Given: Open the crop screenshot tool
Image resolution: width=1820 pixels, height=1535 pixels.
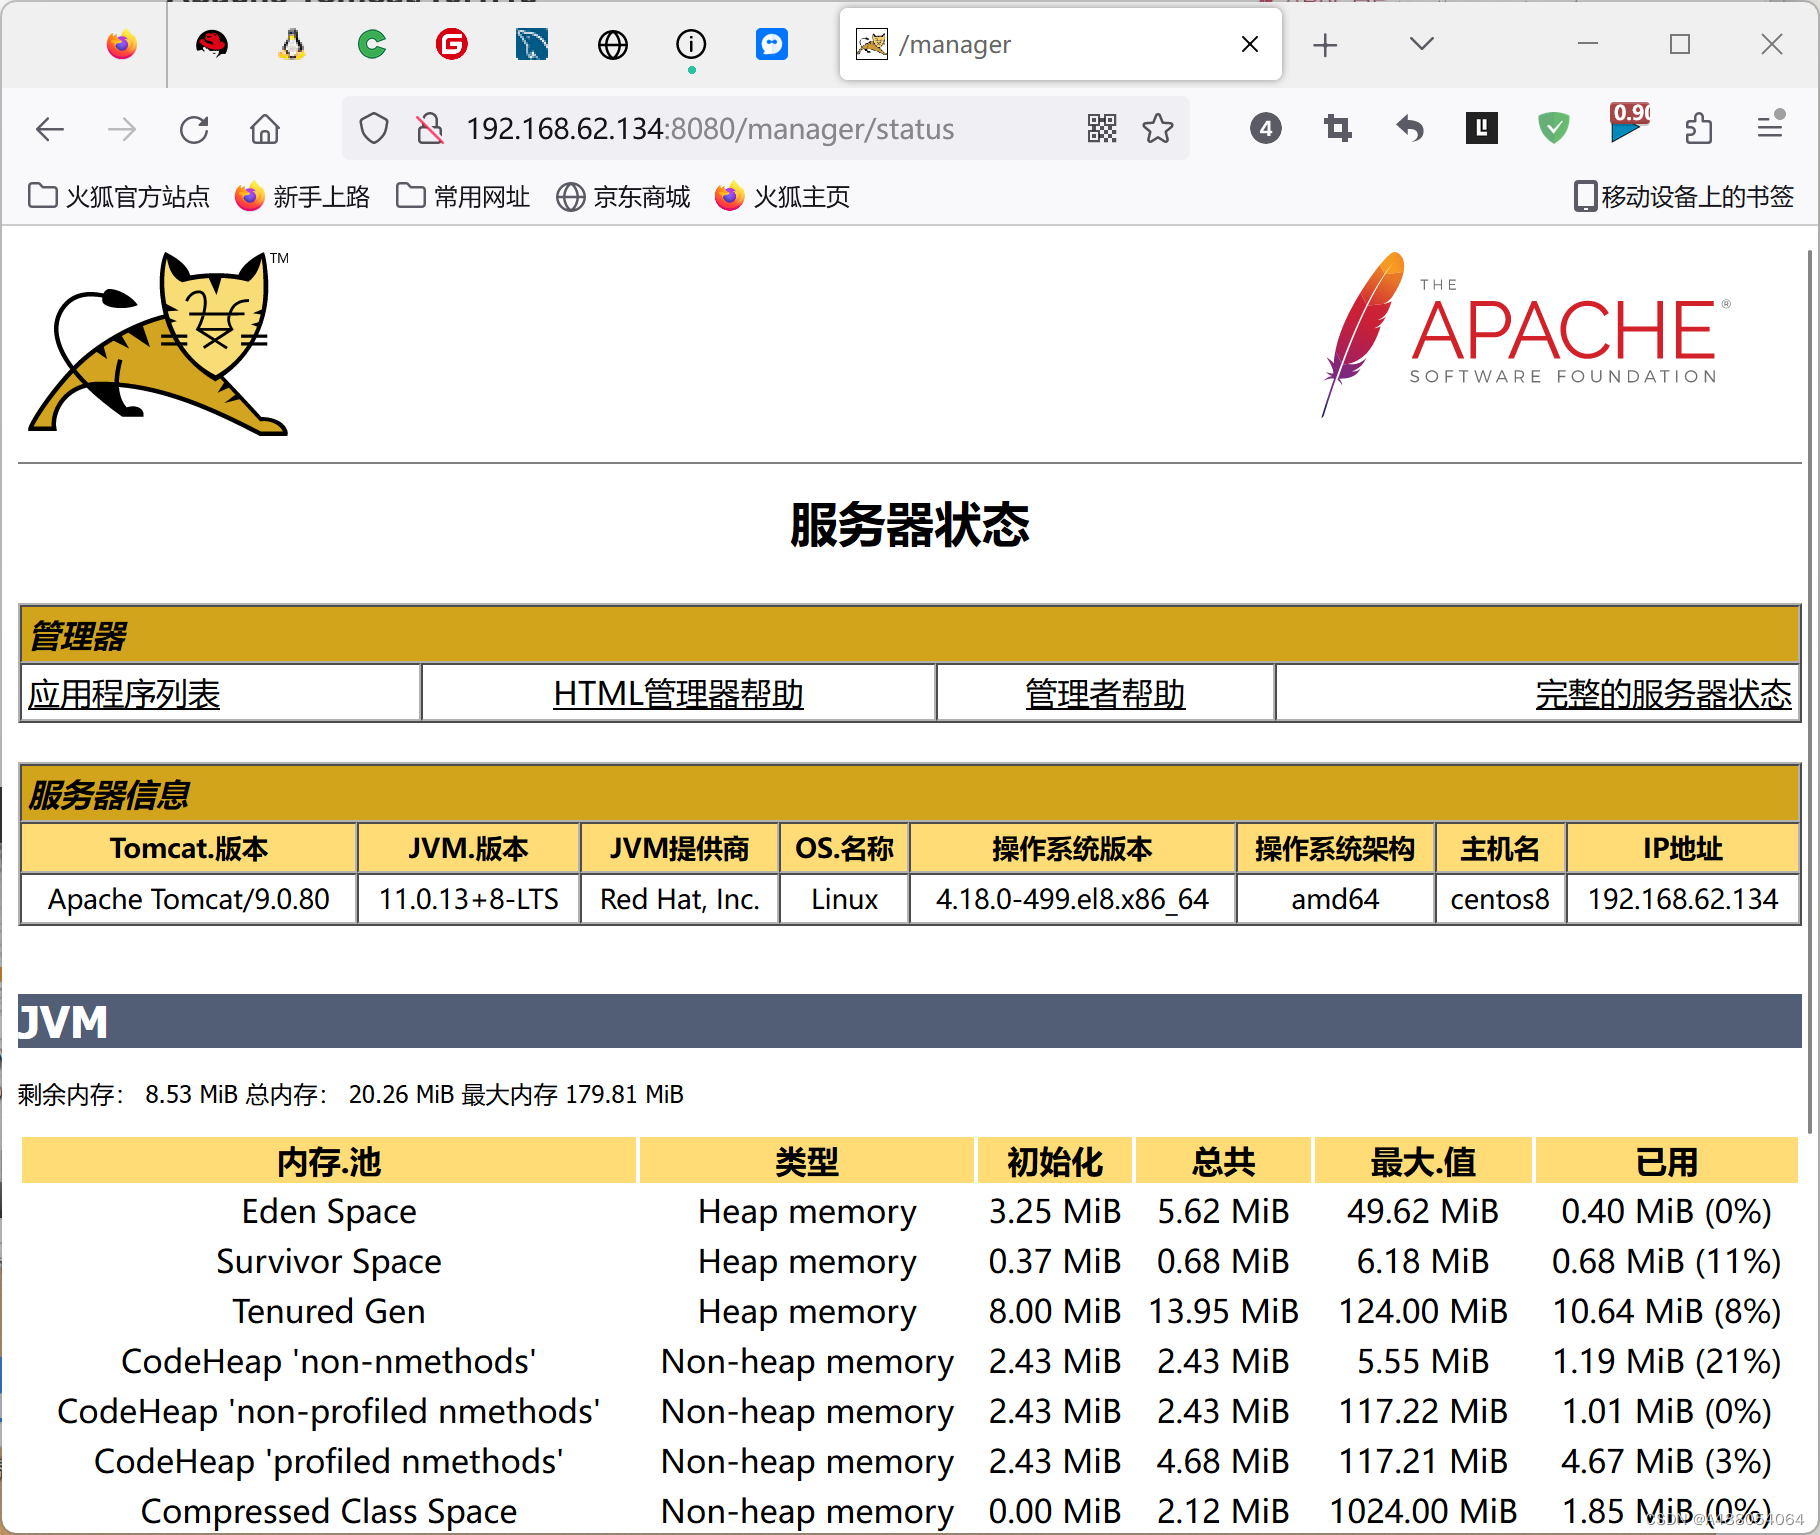Looking at the screenshot, I should [1338, 129].
